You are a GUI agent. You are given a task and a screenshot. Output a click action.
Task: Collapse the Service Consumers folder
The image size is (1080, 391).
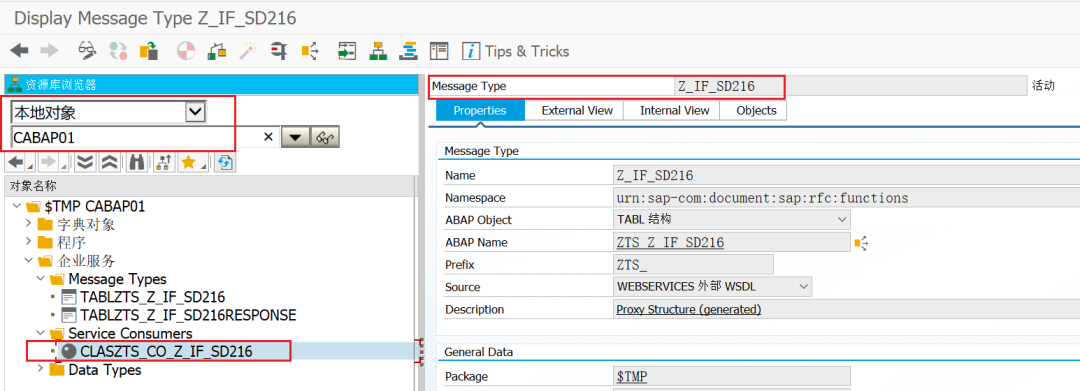tap(41, 333)
